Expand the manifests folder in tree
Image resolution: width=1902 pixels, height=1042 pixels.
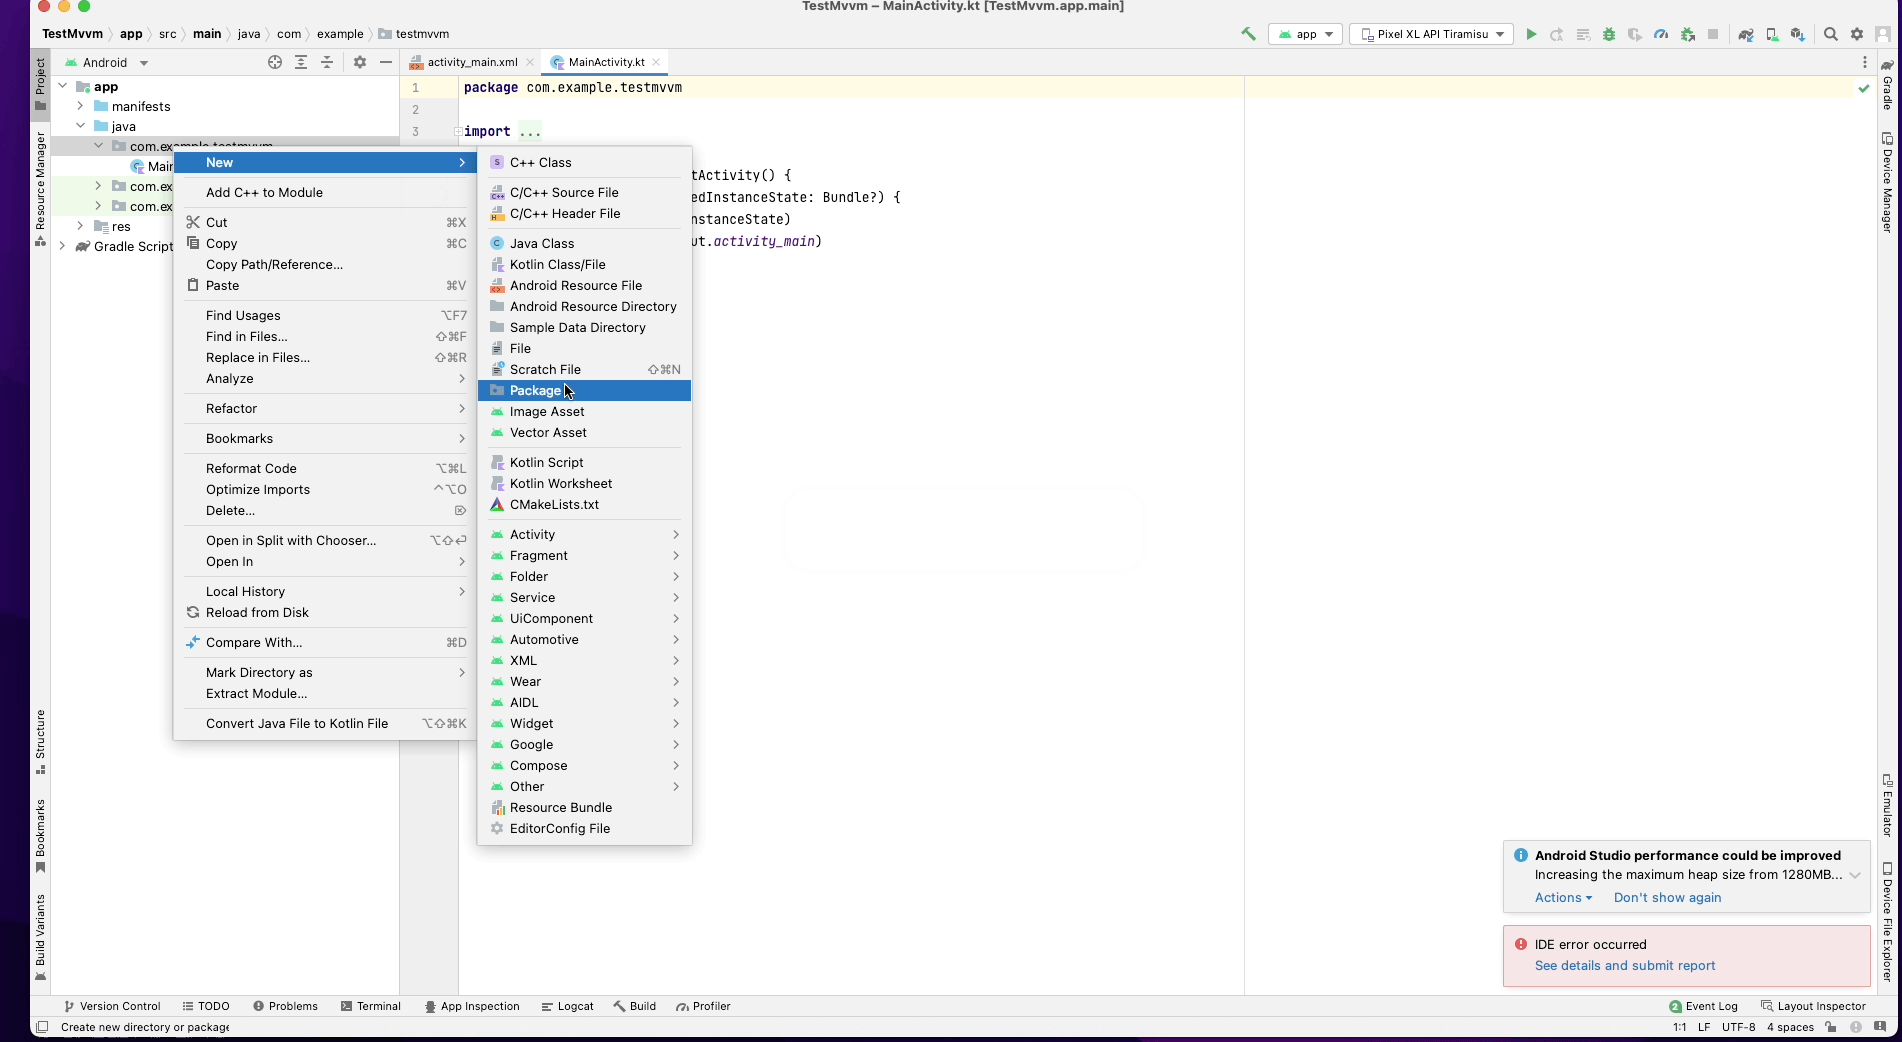[x=80, y=106]
